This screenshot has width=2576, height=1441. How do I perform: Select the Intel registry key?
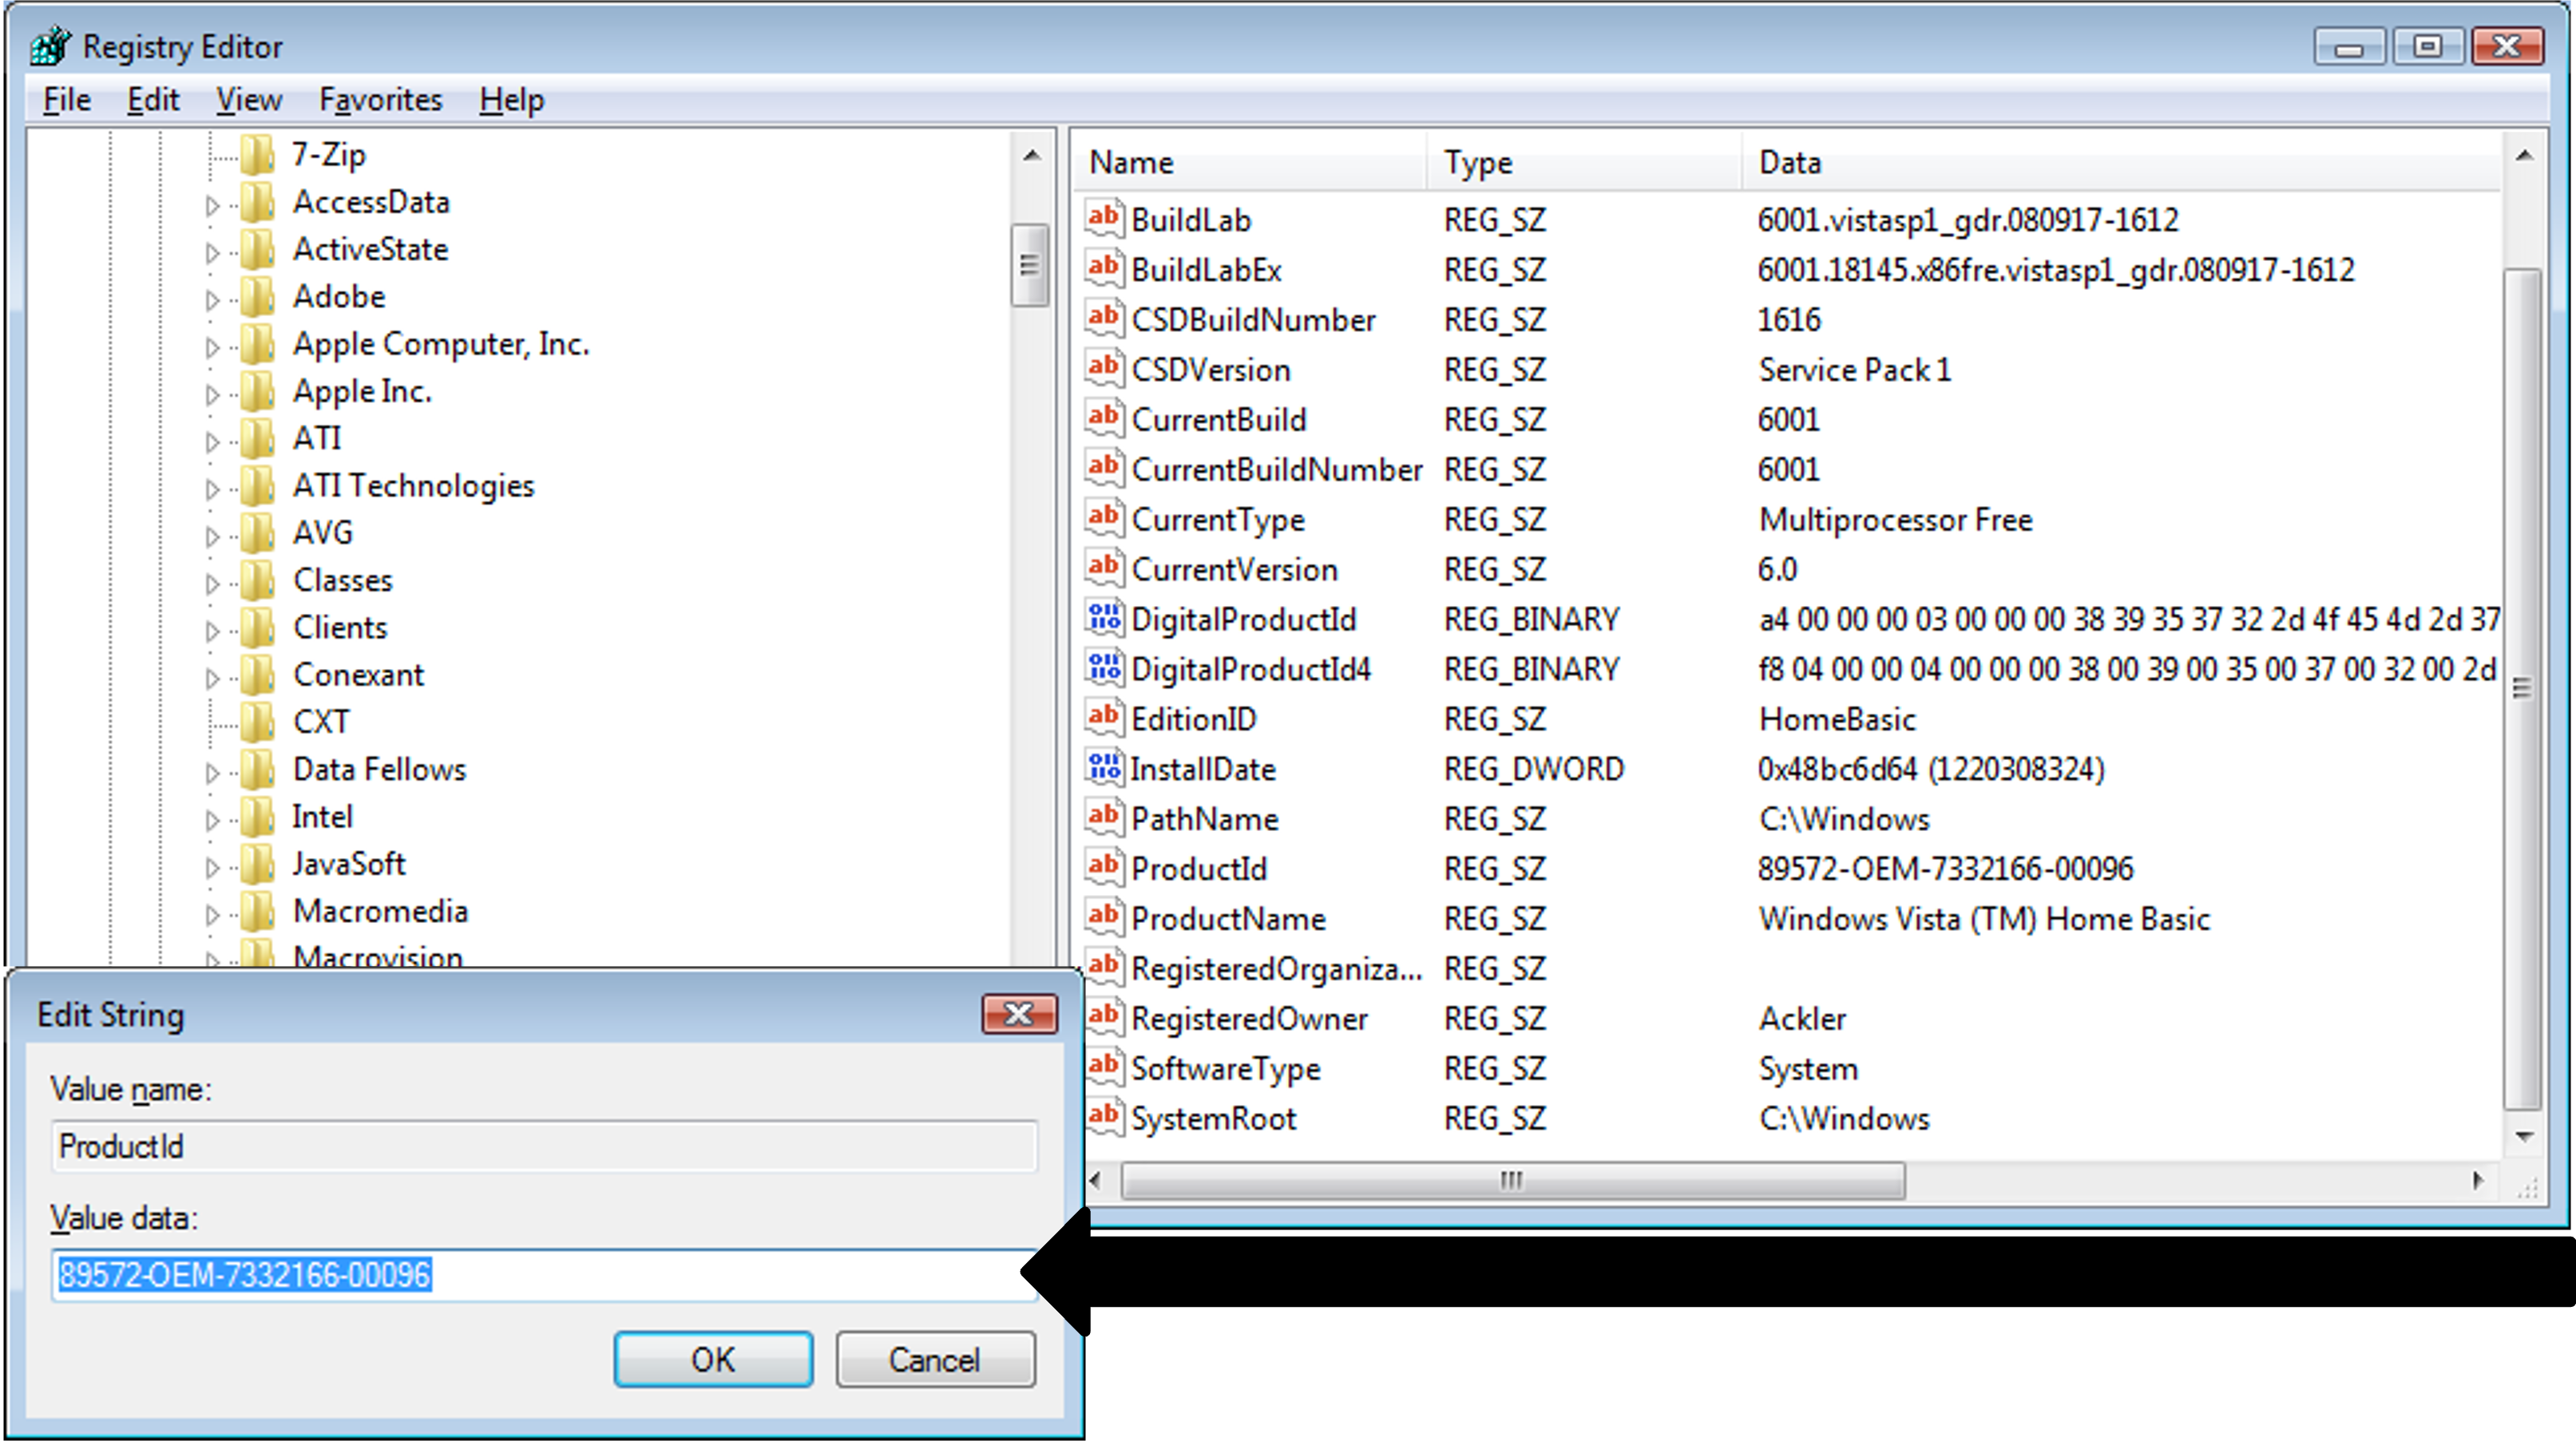coord(322,817)
